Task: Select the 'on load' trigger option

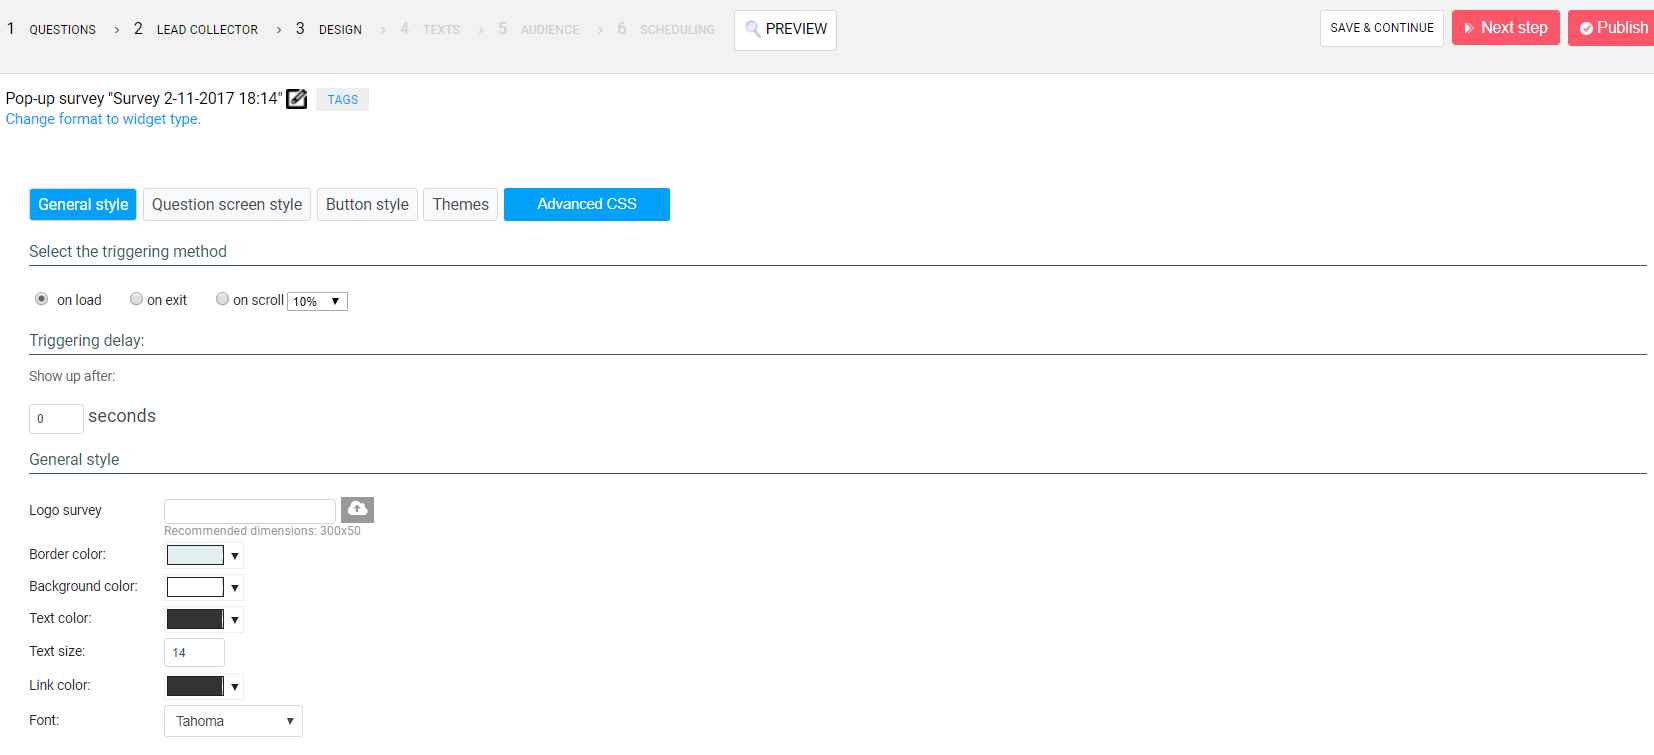Action: tap(42, 299)
